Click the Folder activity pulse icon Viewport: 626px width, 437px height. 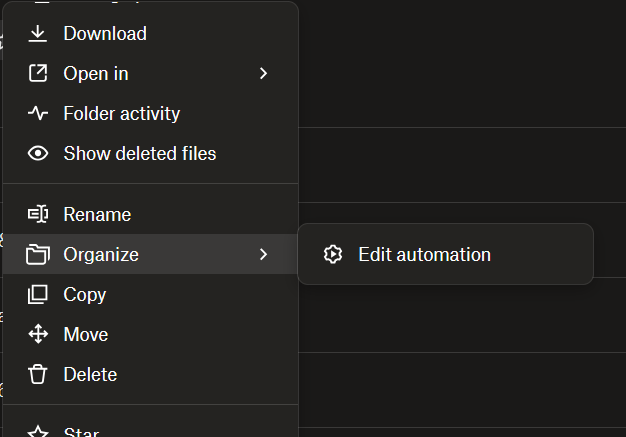38,114
